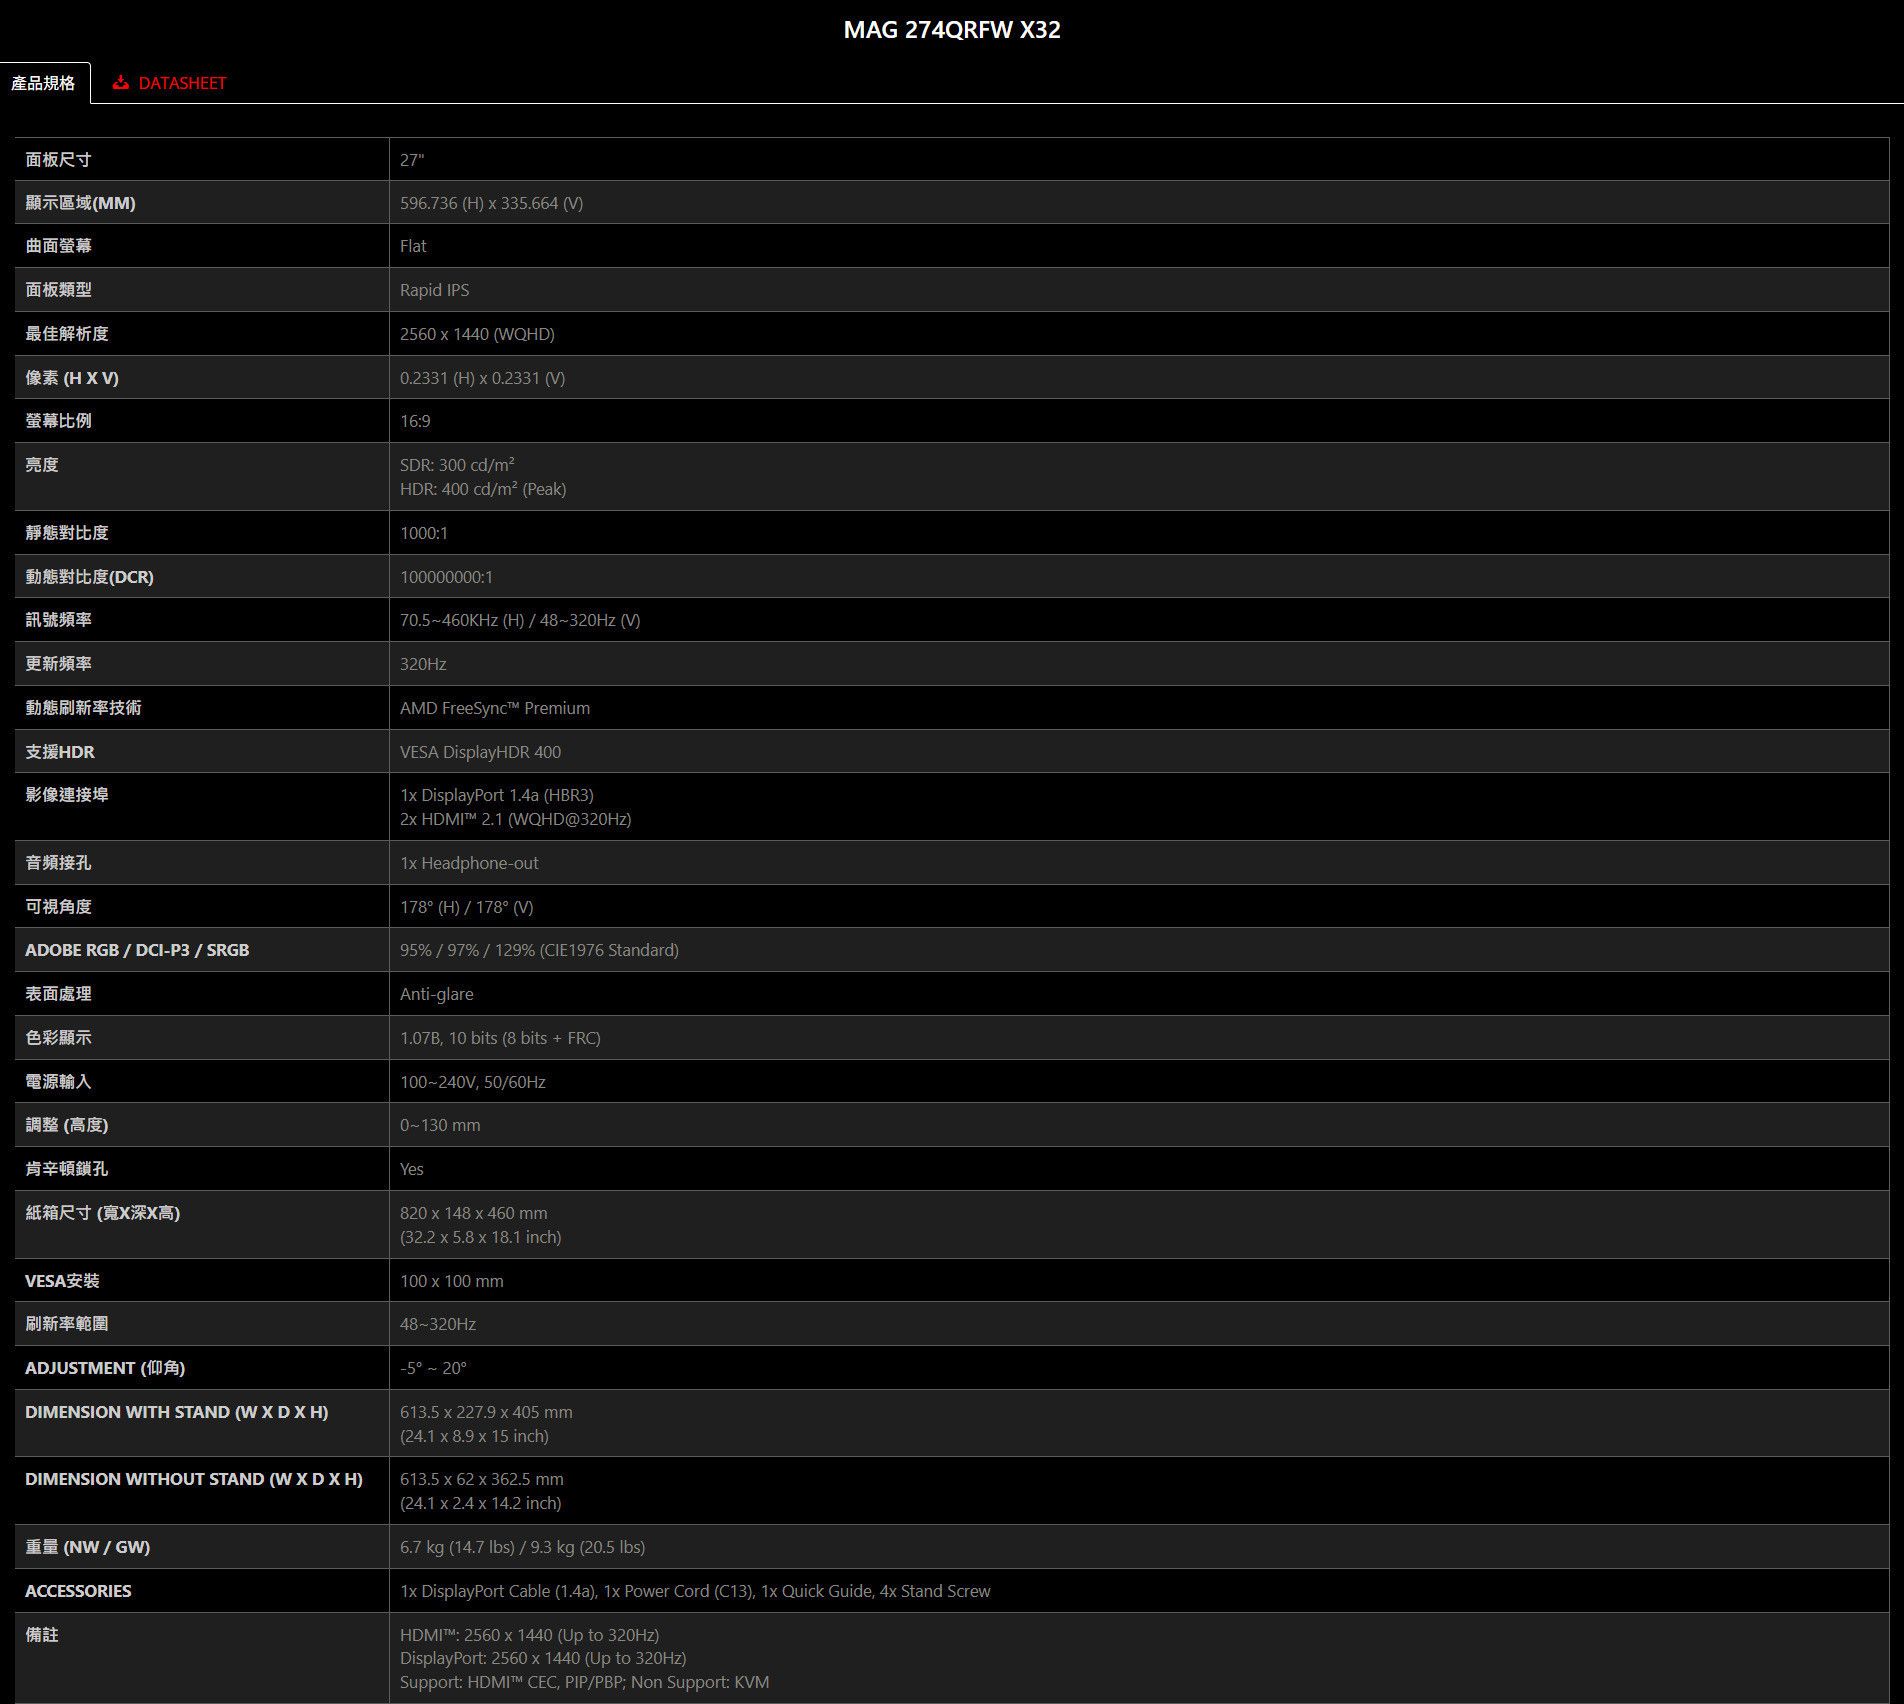Click the download icon beside DATASHEET
Image resolution: width=1904 pixels, height=1704 pixels.
pyautogui.click(x=121, y=83)
